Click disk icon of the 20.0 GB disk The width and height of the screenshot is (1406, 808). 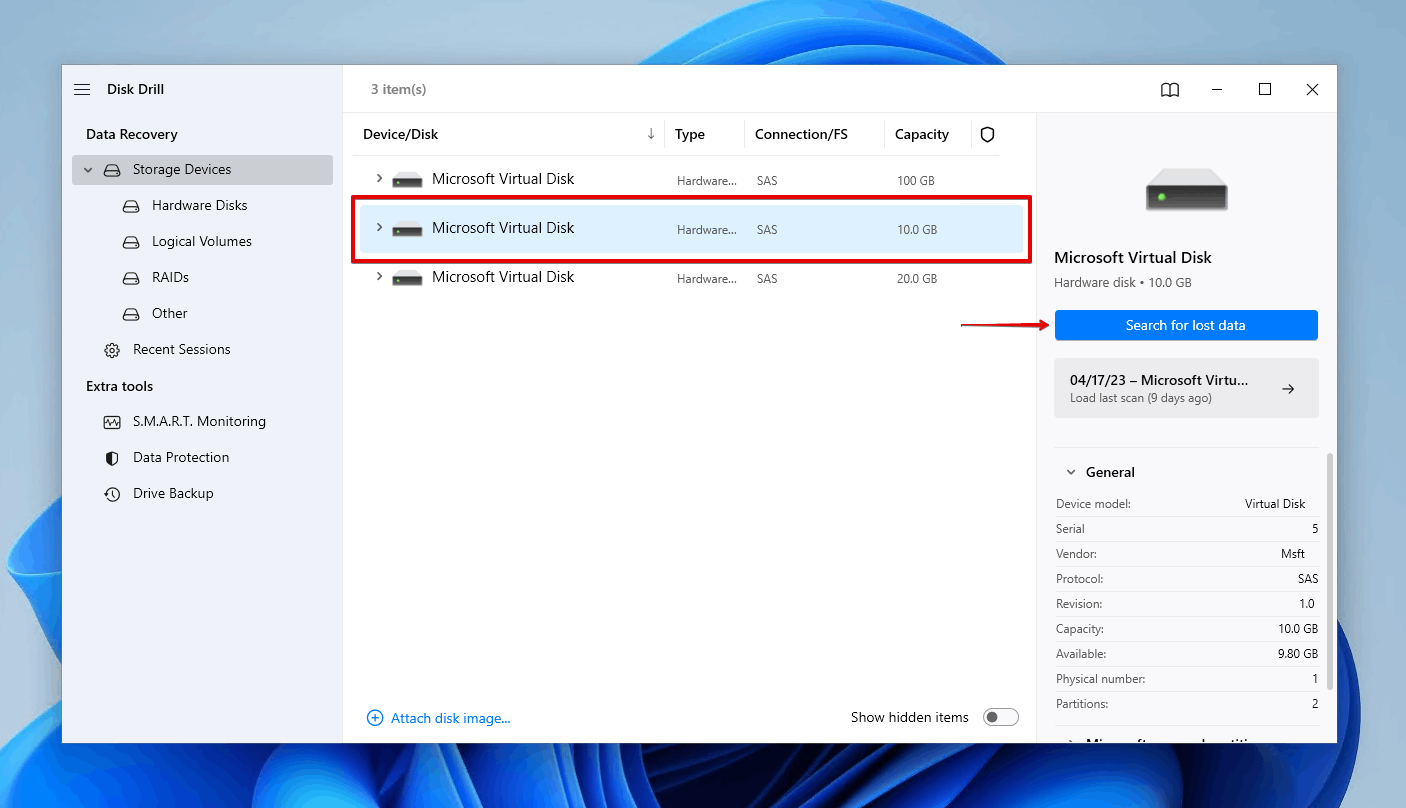(407, 278)
